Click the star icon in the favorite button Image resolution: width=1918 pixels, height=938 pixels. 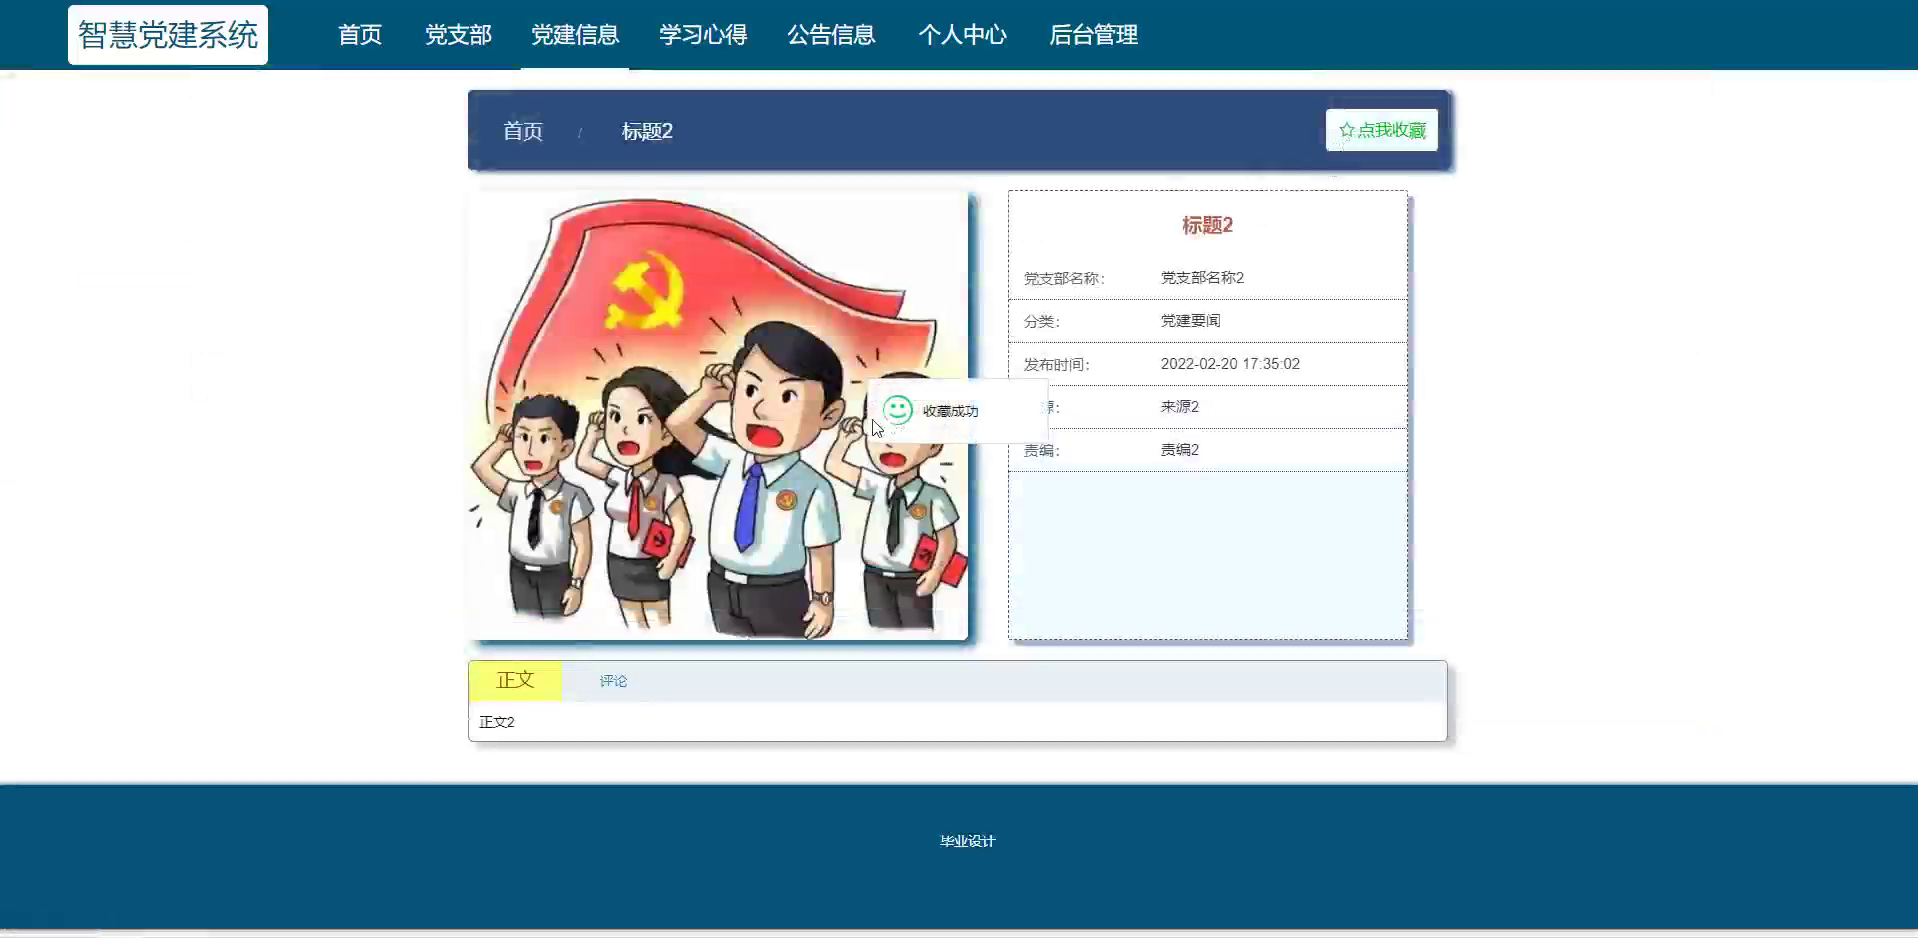[1346, 130]
